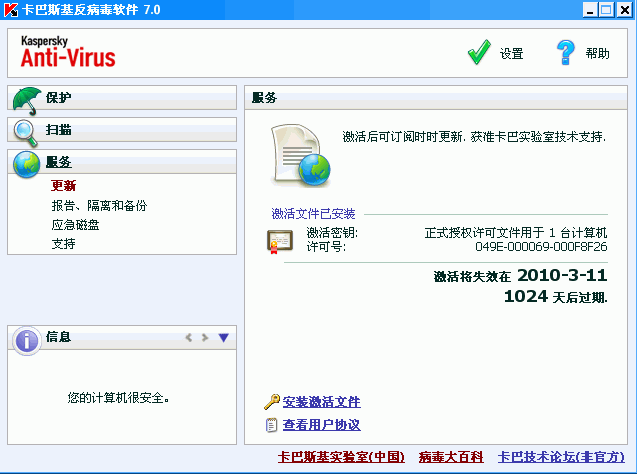Open 报告、隔离和备份
This screenshot has width=637, height=474.
(x=99, y=206)
